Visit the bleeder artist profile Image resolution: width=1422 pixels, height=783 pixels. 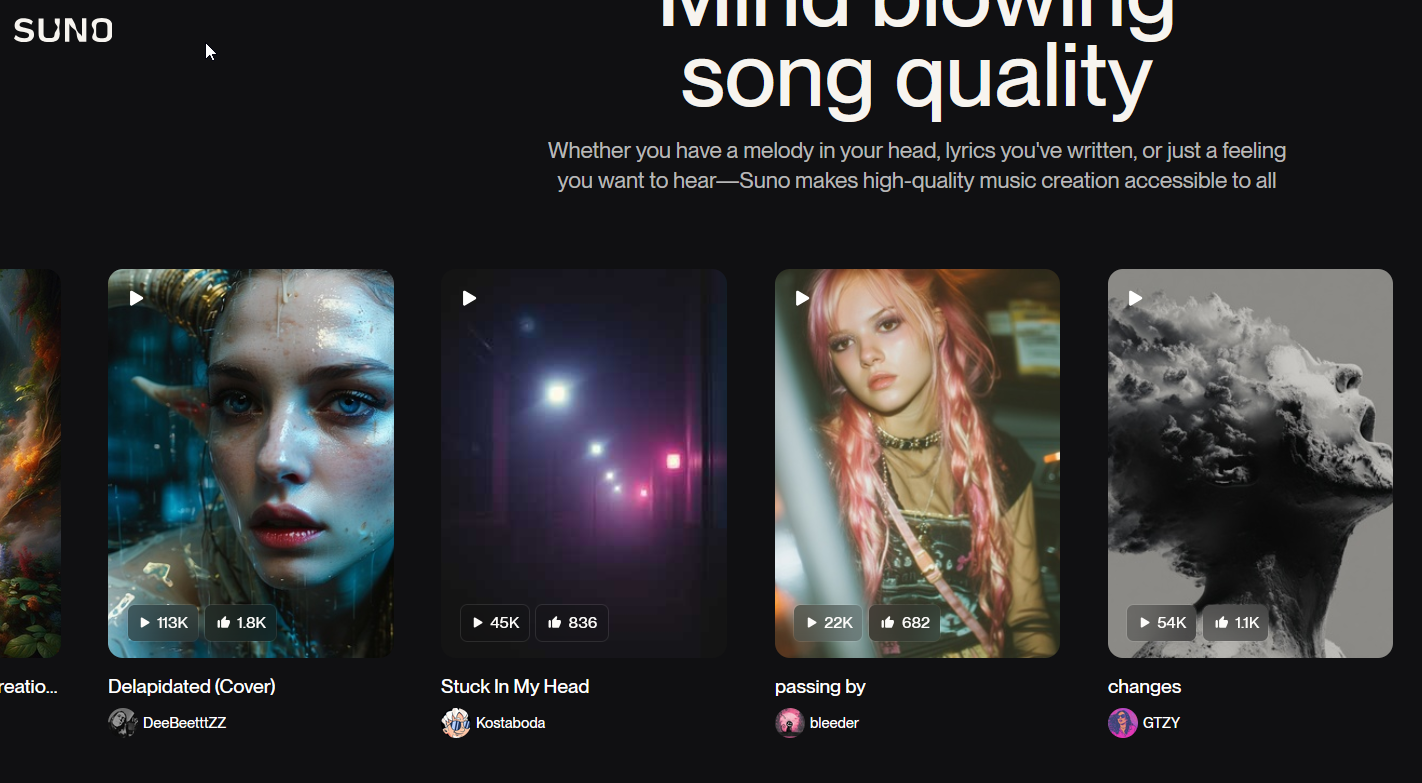(x=834, y=723)
